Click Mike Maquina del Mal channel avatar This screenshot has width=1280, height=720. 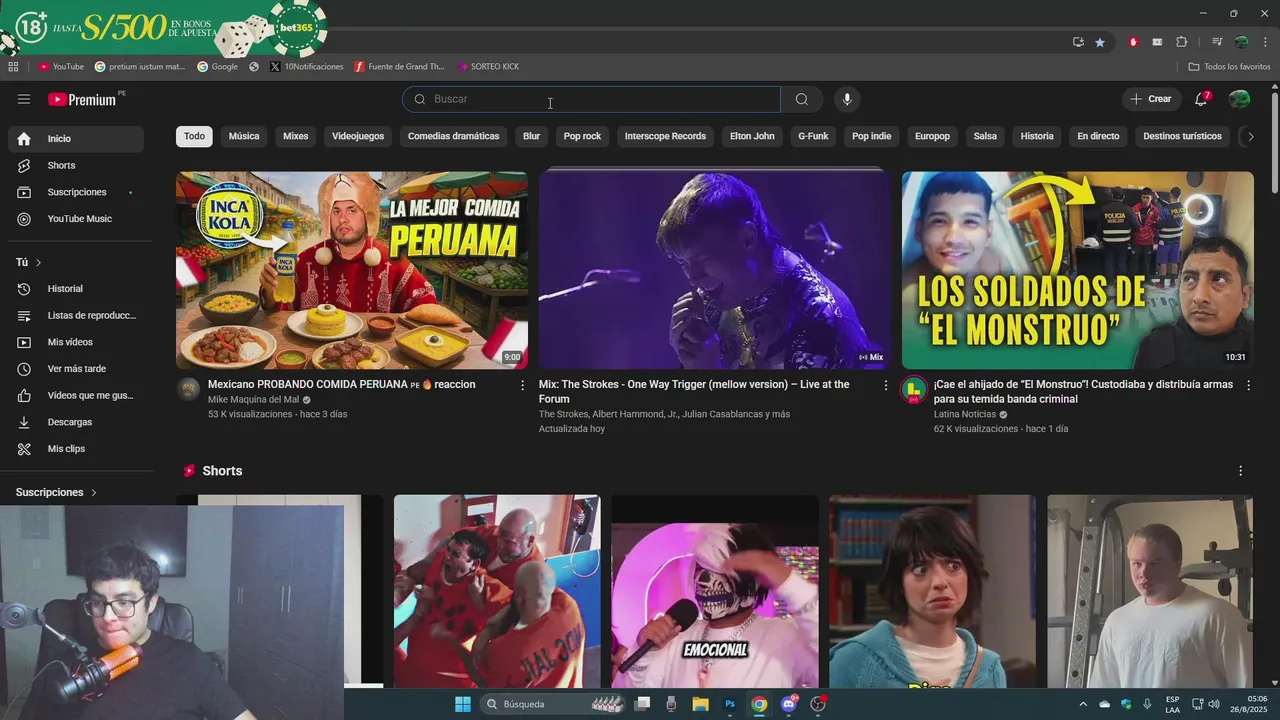[188, 390]
